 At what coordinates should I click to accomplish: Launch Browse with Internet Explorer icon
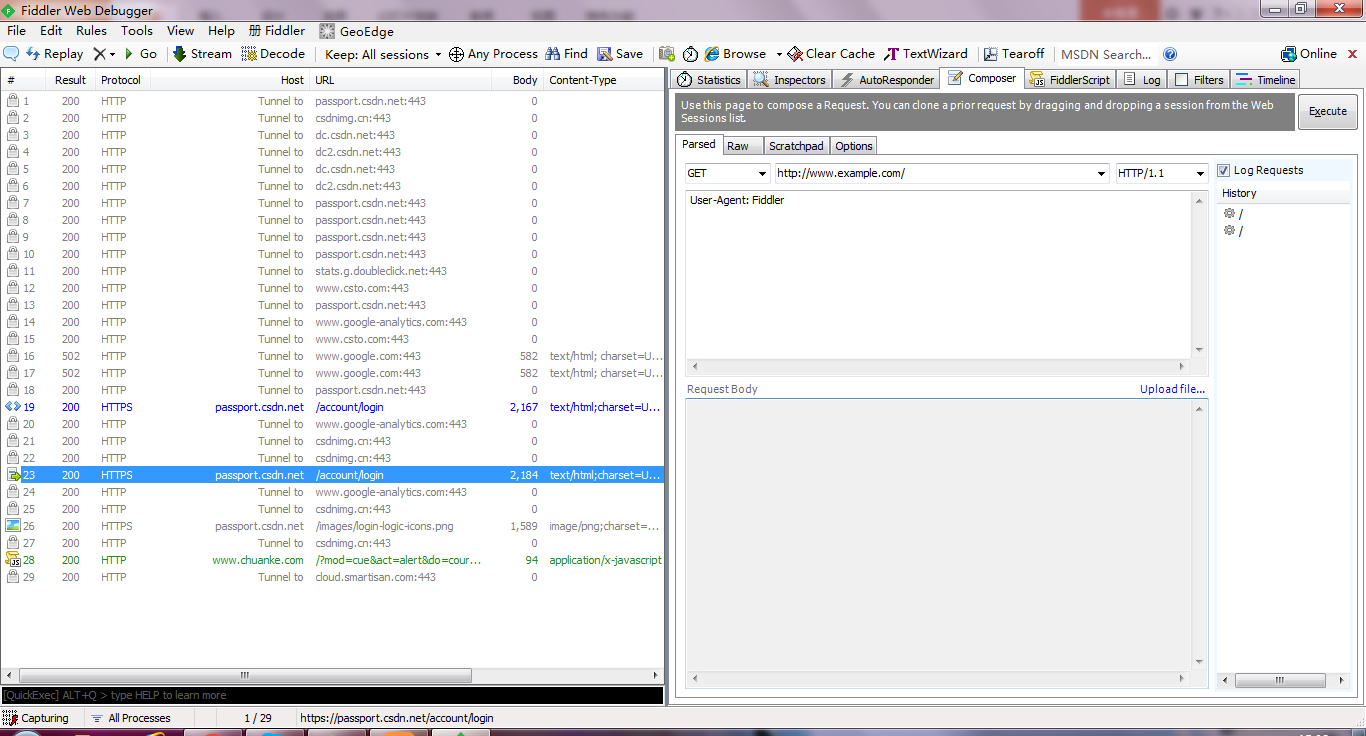735,54
